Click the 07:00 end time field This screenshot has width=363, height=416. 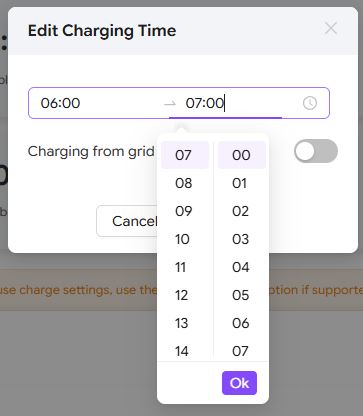(x=233, y=103)
